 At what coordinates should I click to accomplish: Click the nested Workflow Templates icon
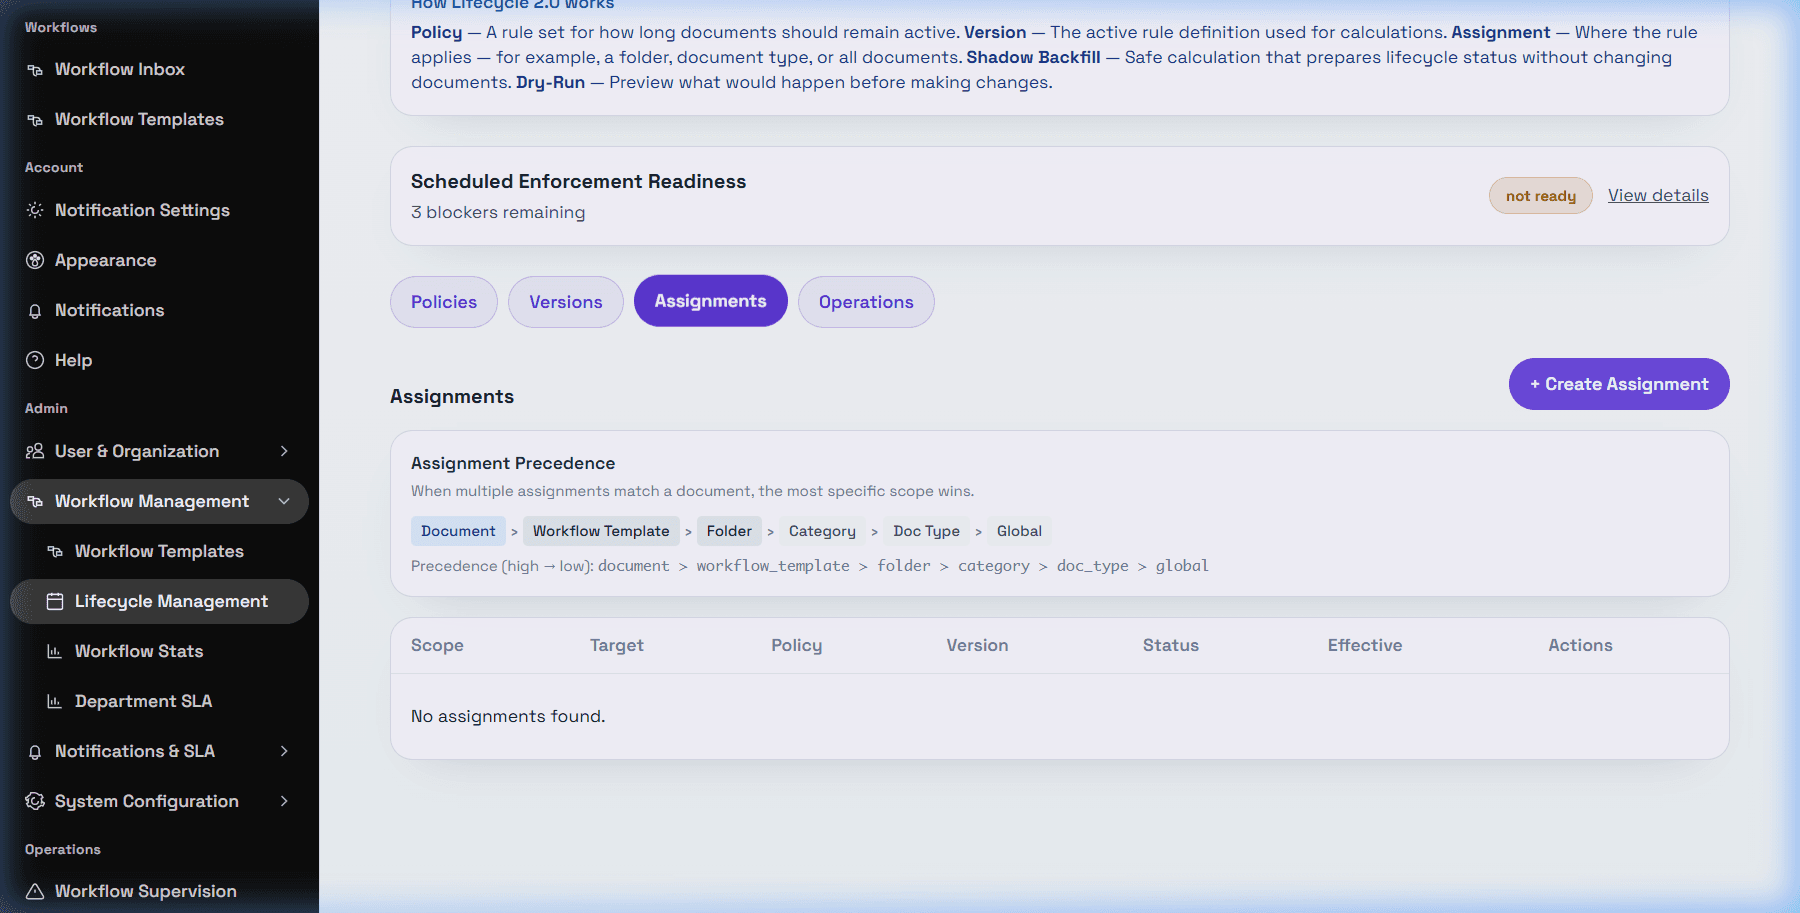tap(55, 551)
